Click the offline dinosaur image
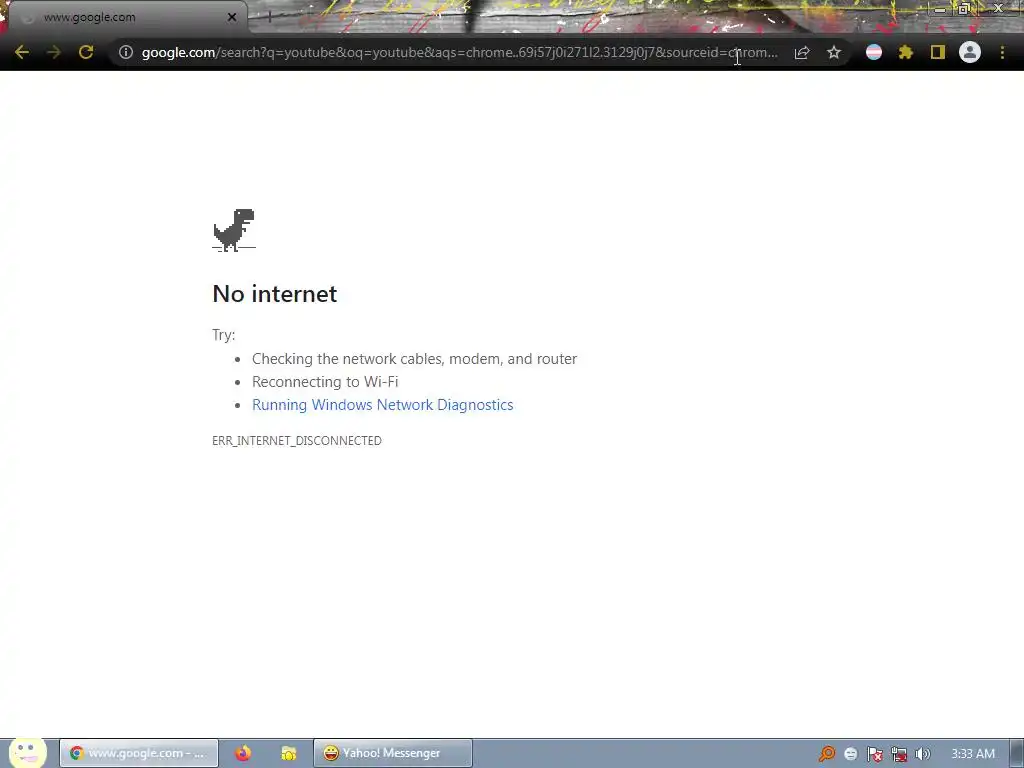This screenshot has height=768, width=1024. click(234, 230)
